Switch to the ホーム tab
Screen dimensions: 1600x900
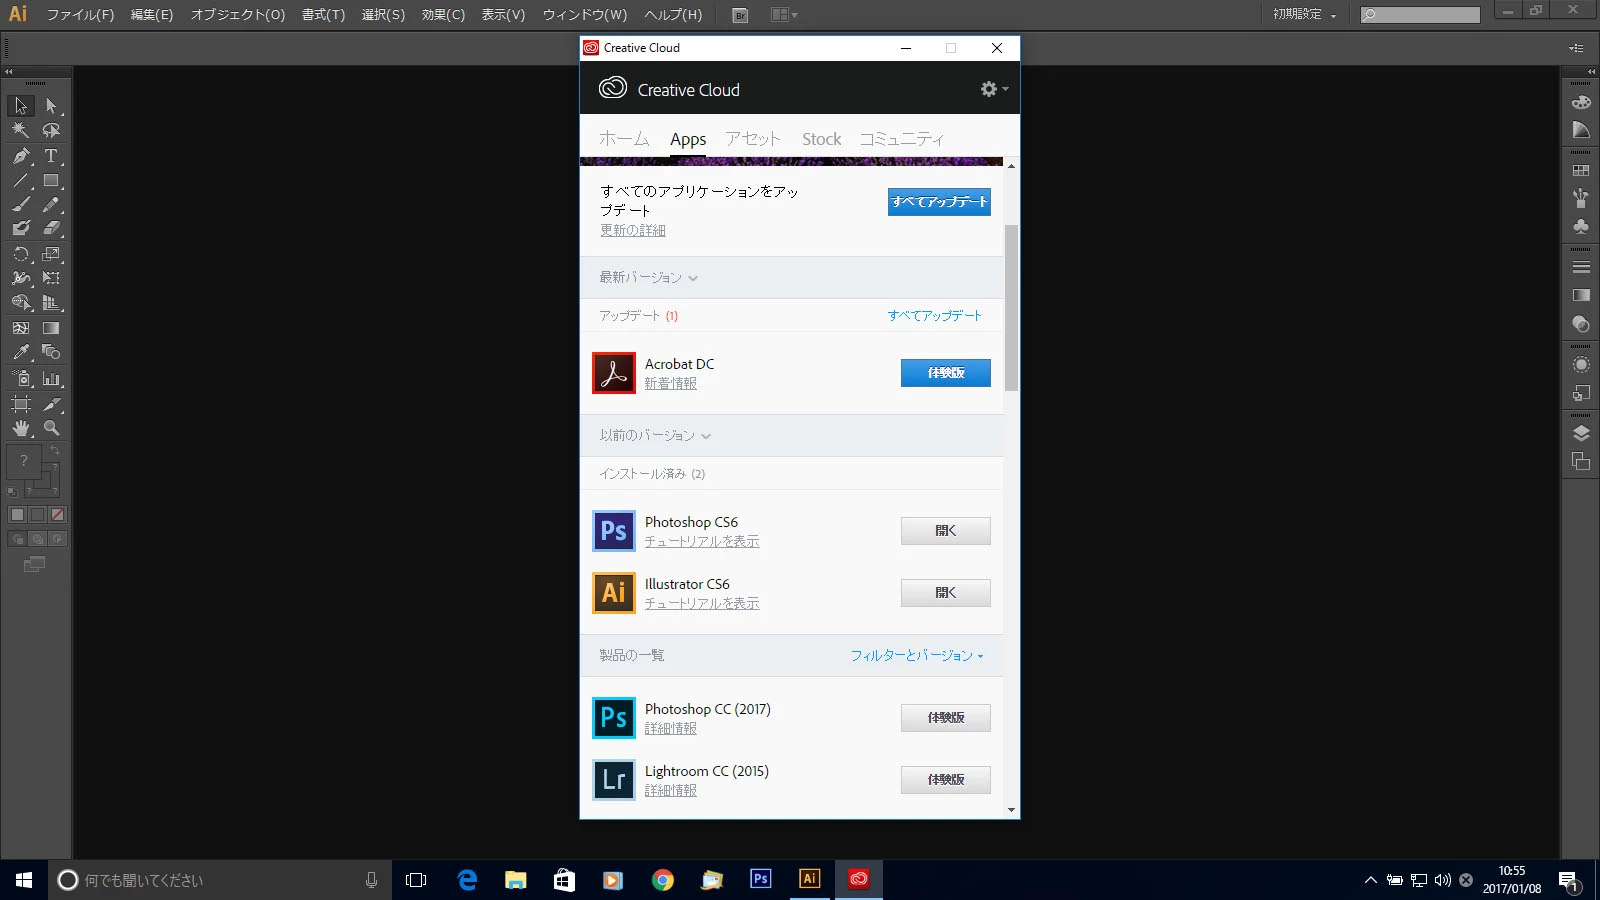coord(624,139)
